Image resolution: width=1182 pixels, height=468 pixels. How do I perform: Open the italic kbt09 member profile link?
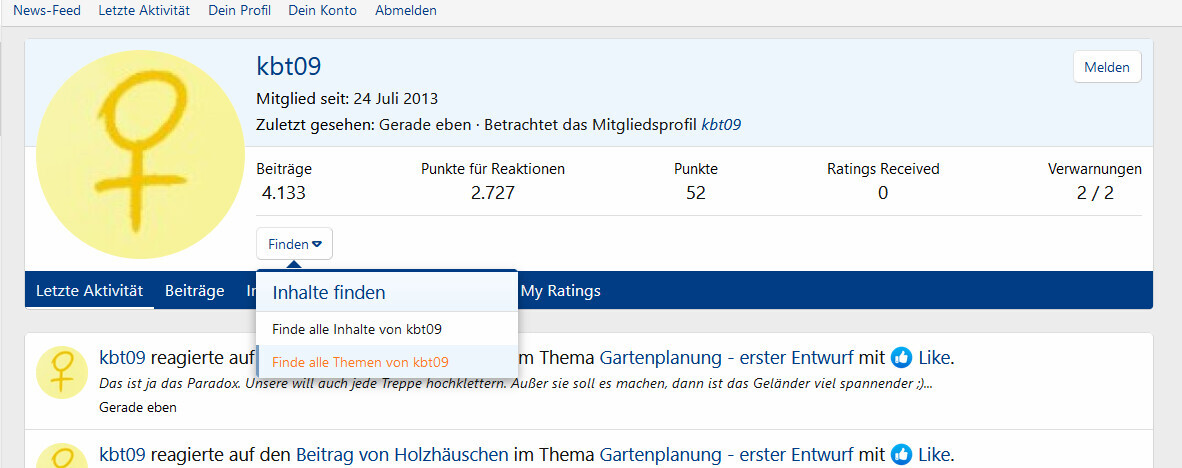[721, 125]
